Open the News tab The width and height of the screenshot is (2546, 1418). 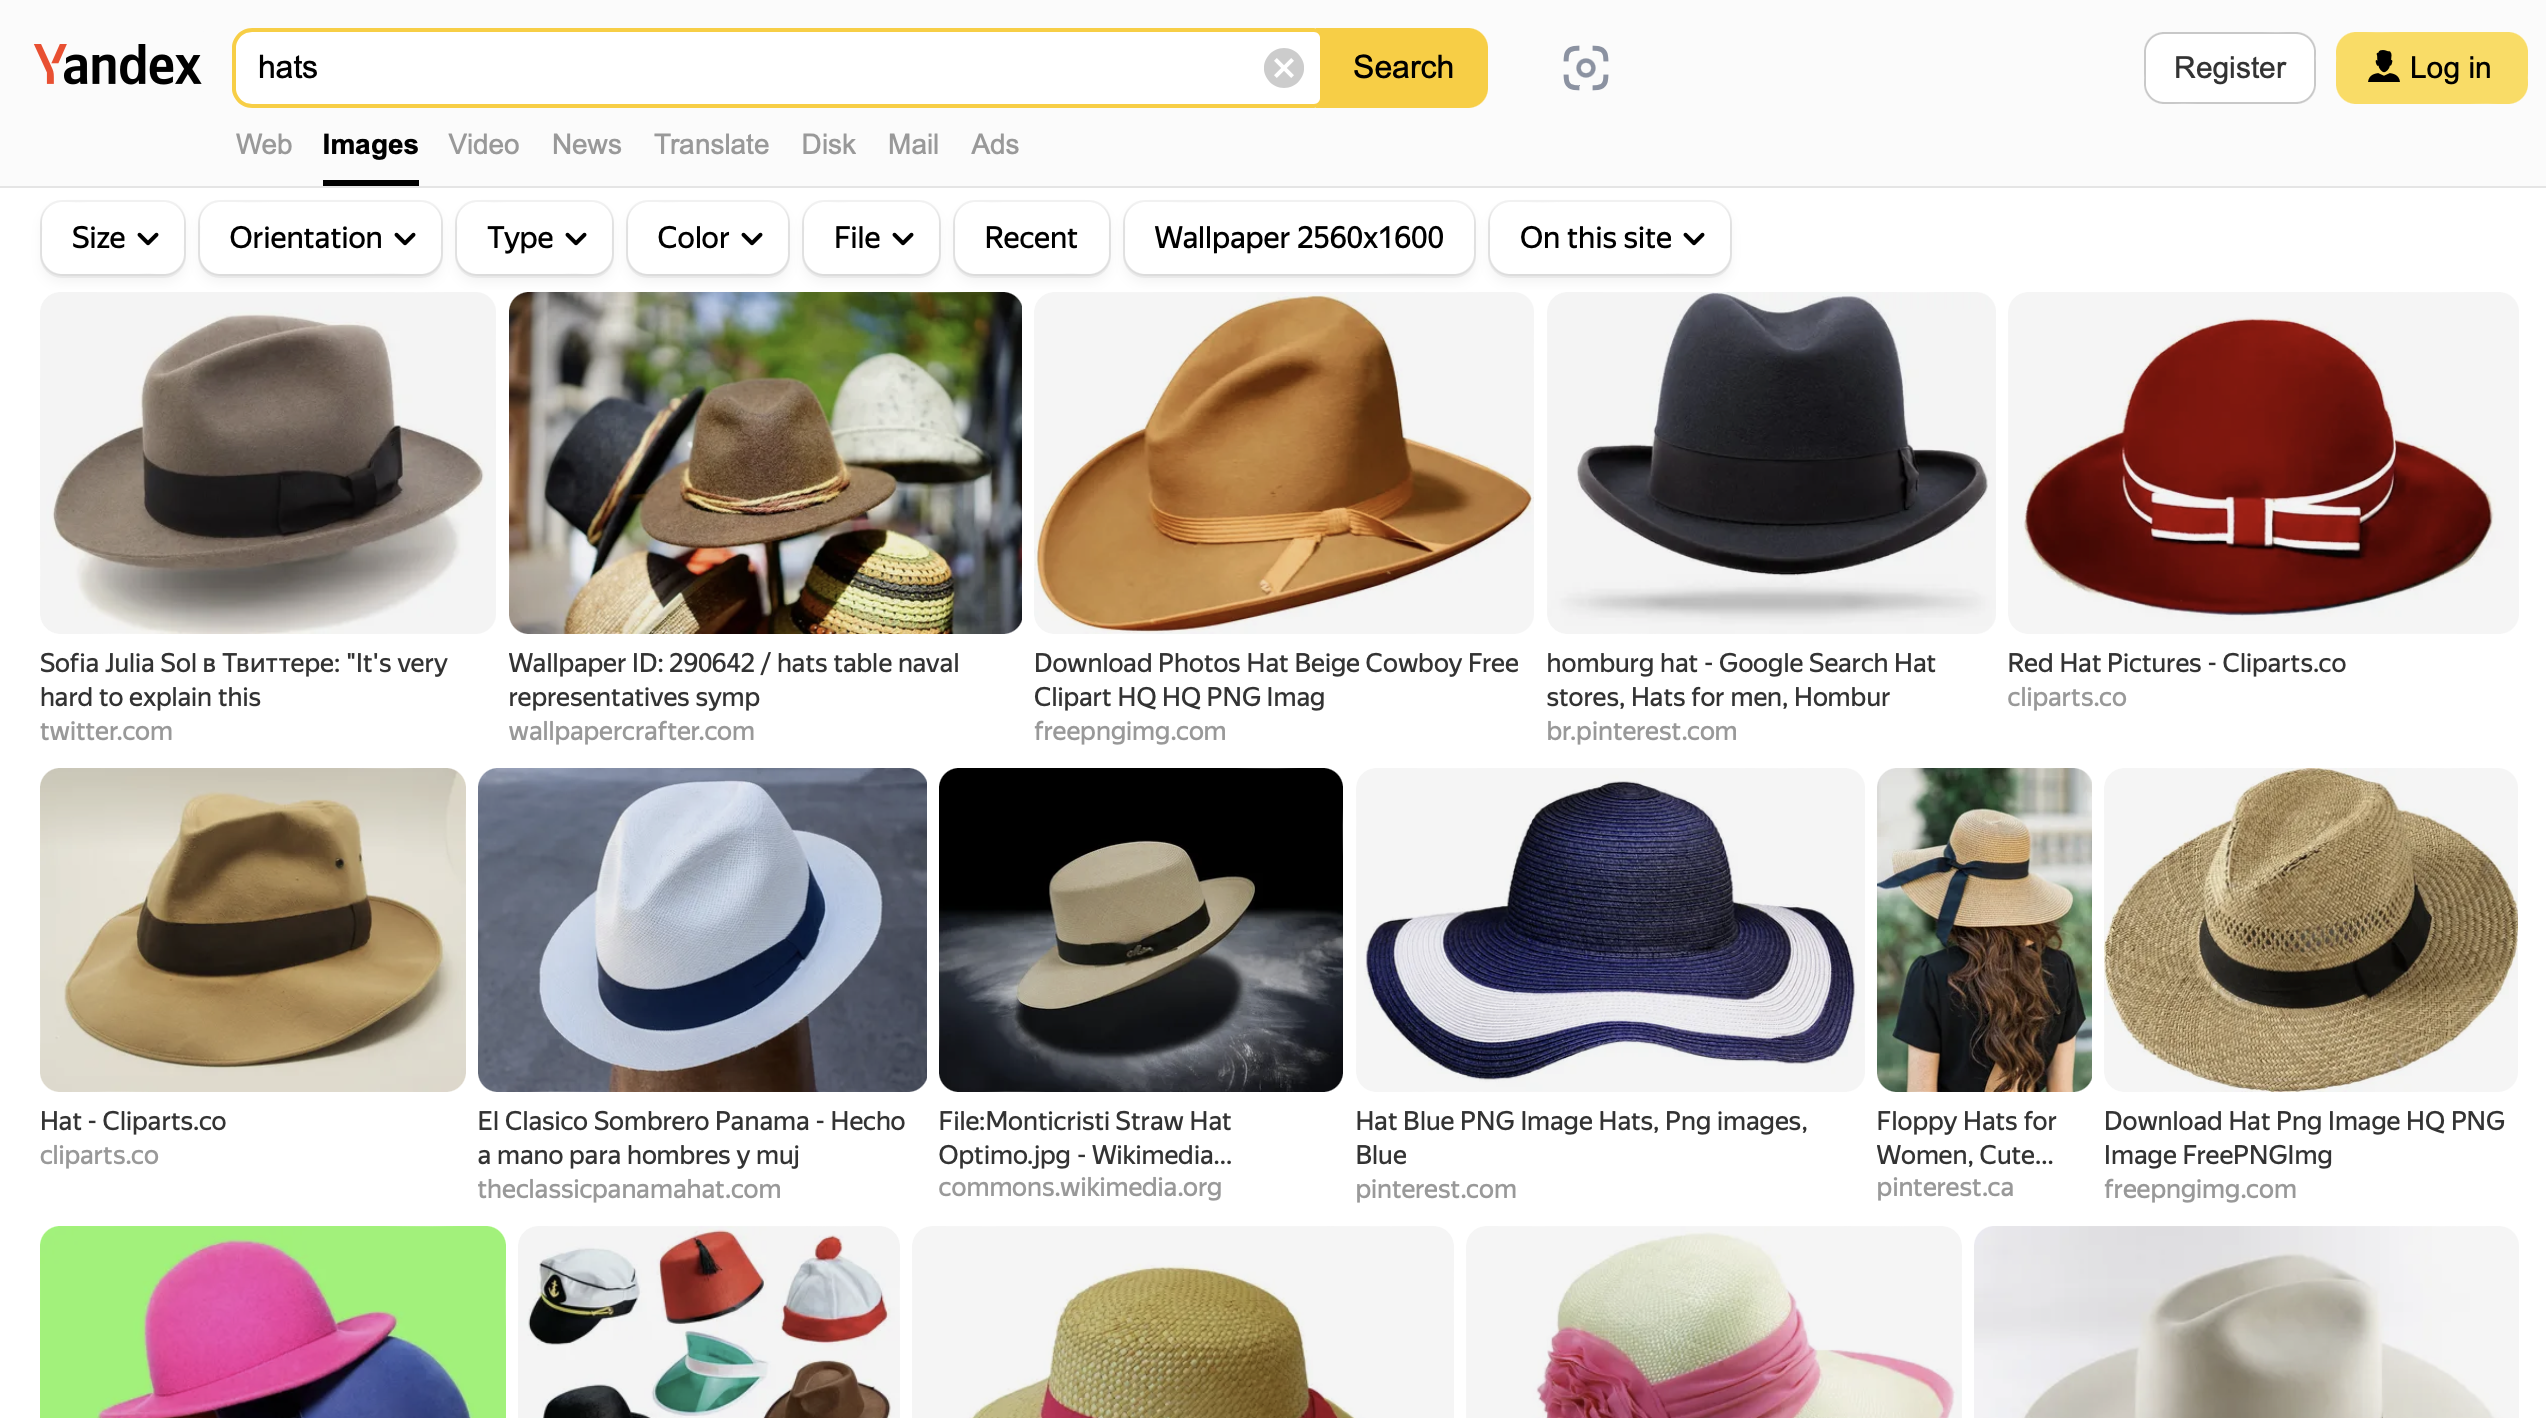[586, 144]
